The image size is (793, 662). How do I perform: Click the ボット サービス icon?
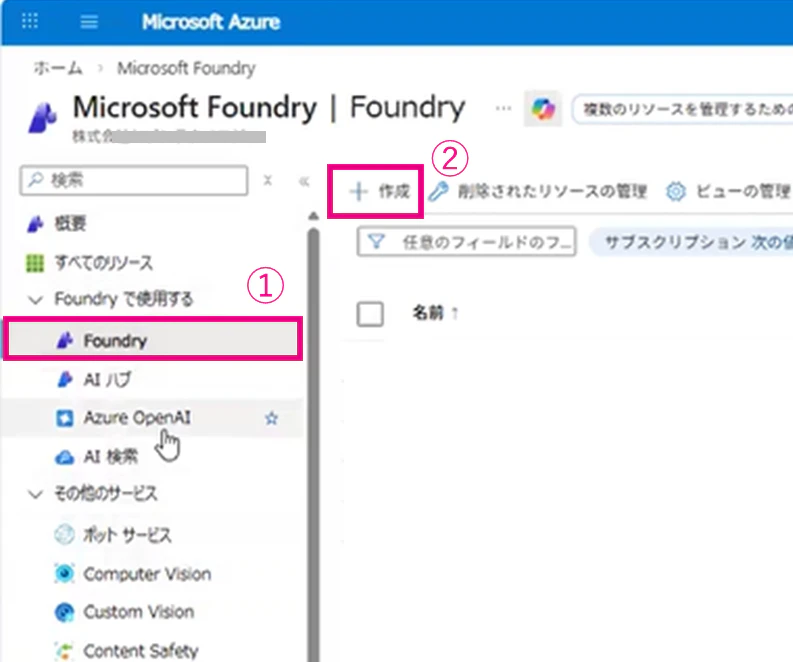coord(64,535)
